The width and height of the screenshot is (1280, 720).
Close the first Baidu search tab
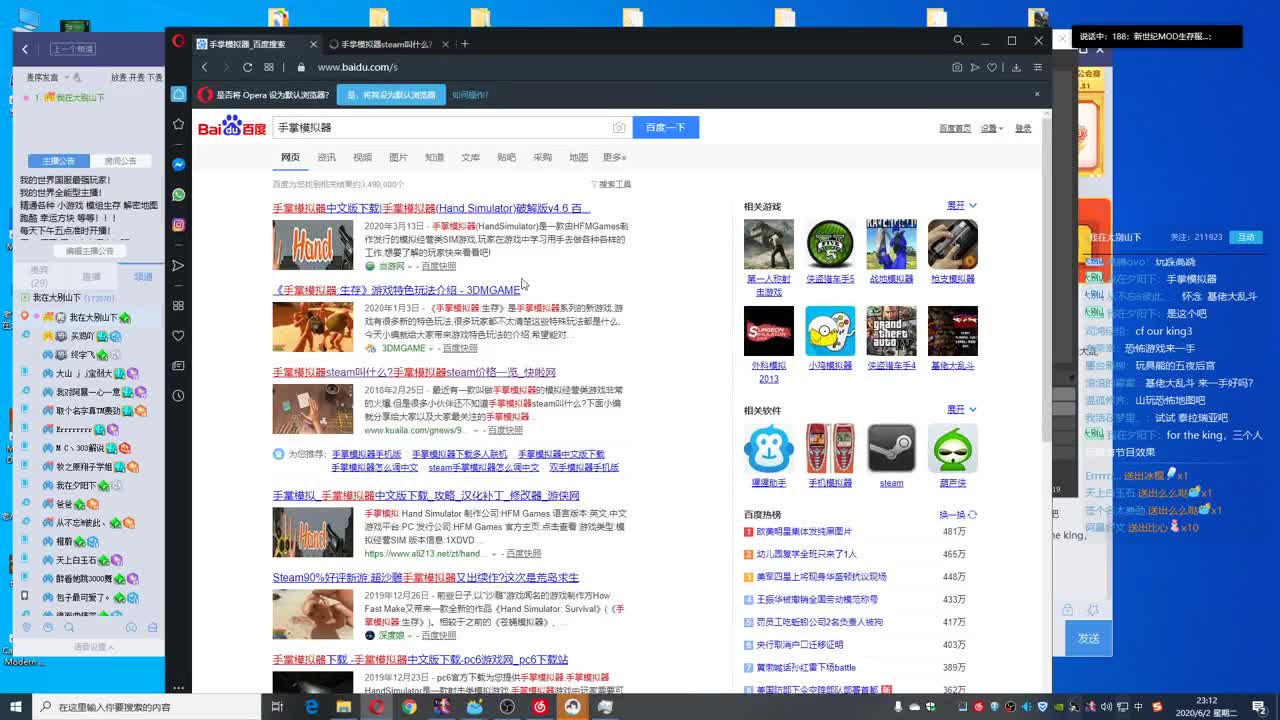click(x=313, y=44)
